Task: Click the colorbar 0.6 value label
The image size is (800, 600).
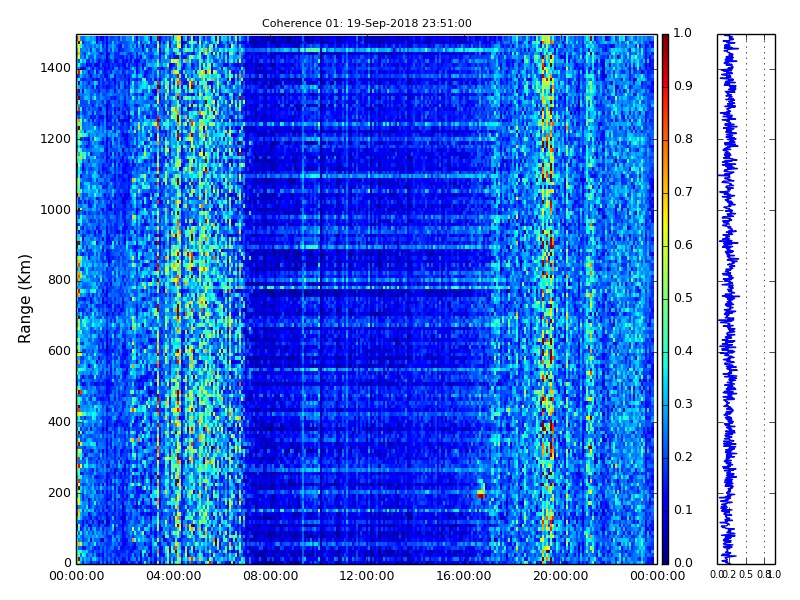Action: pos(683,245)
